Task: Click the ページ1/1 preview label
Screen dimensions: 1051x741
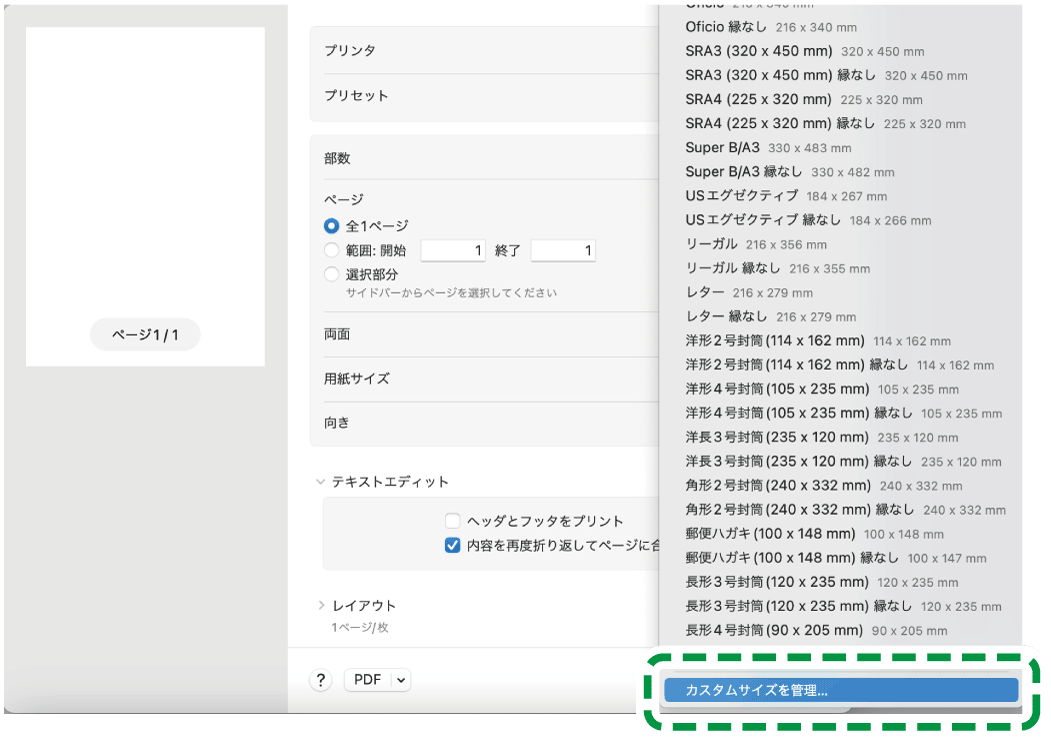Action: pos(145,335)
